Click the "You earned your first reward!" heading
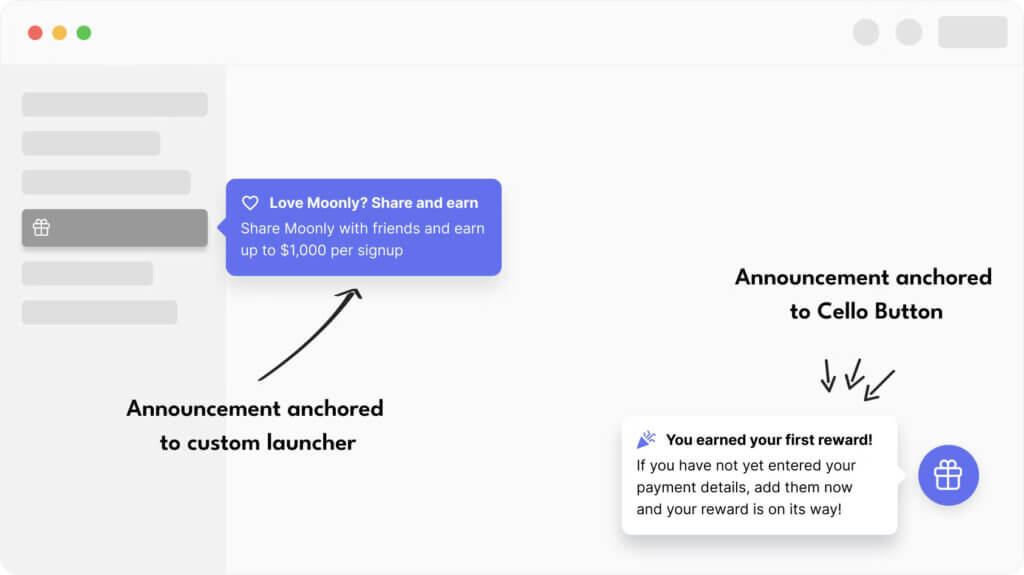The height and width of the screenshot is (575, 1024). tap(769, 439)
